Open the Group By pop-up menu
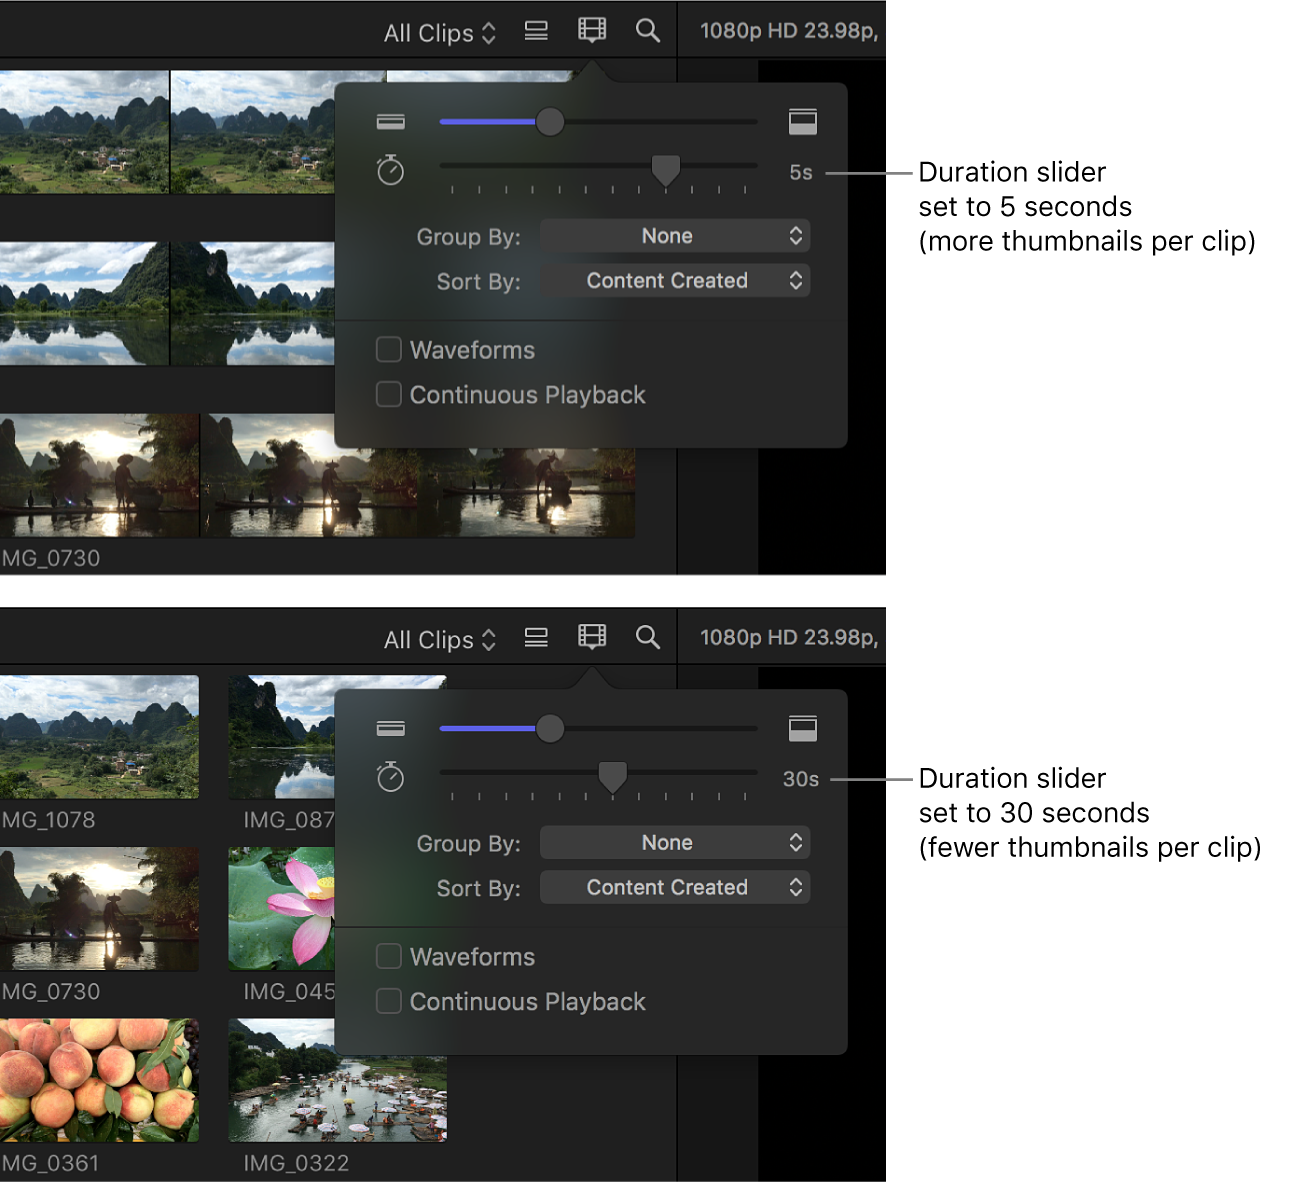Screen dimensions: 1293x1184 pyautogui.click(x=675, y=236)
